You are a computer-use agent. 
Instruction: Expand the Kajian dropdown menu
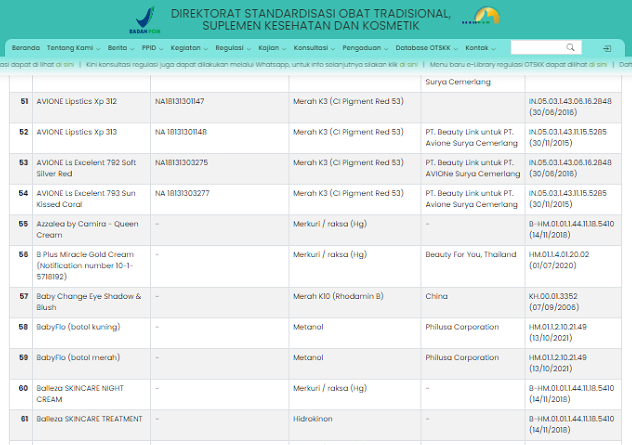coord(272,48)
